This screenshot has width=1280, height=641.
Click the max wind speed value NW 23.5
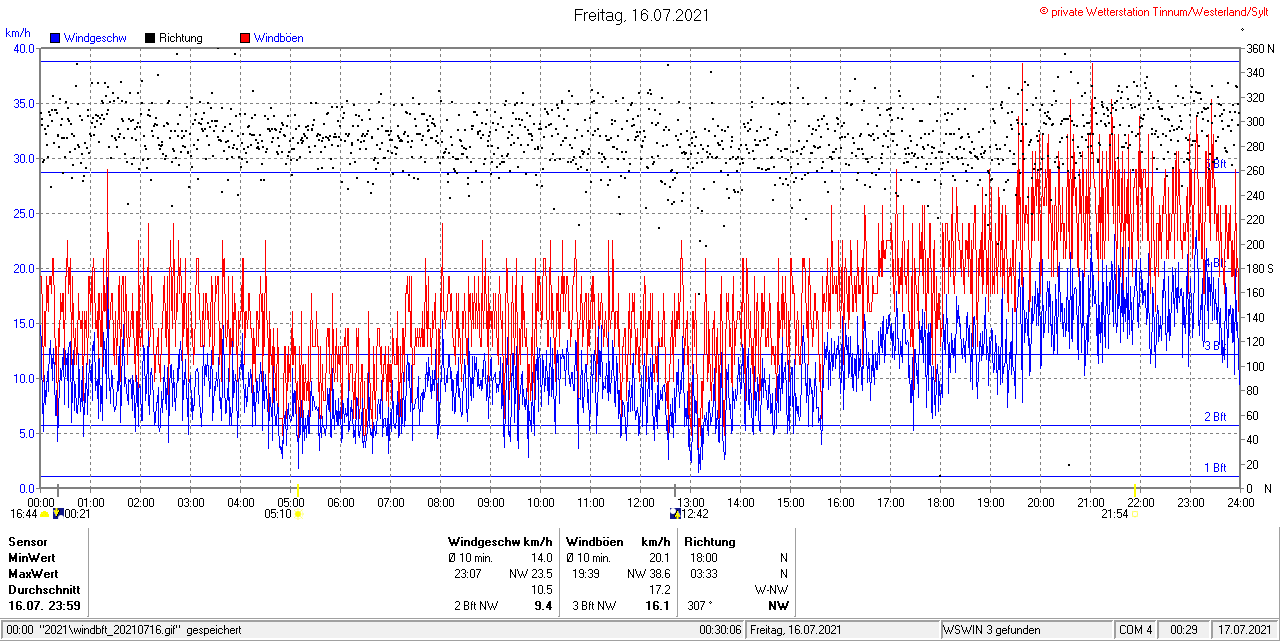click(x=531, y=574)
